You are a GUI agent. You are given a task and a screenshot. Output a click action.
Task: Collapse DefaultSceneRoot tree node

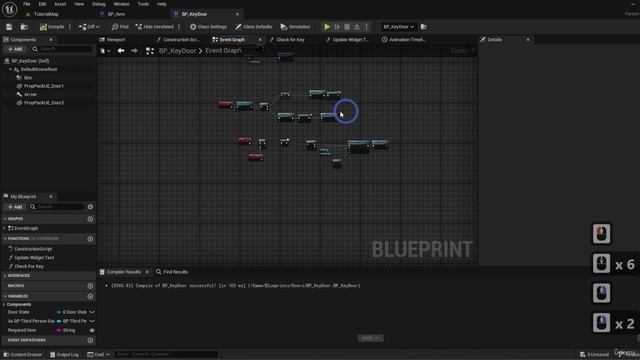(x=10, y=69)
